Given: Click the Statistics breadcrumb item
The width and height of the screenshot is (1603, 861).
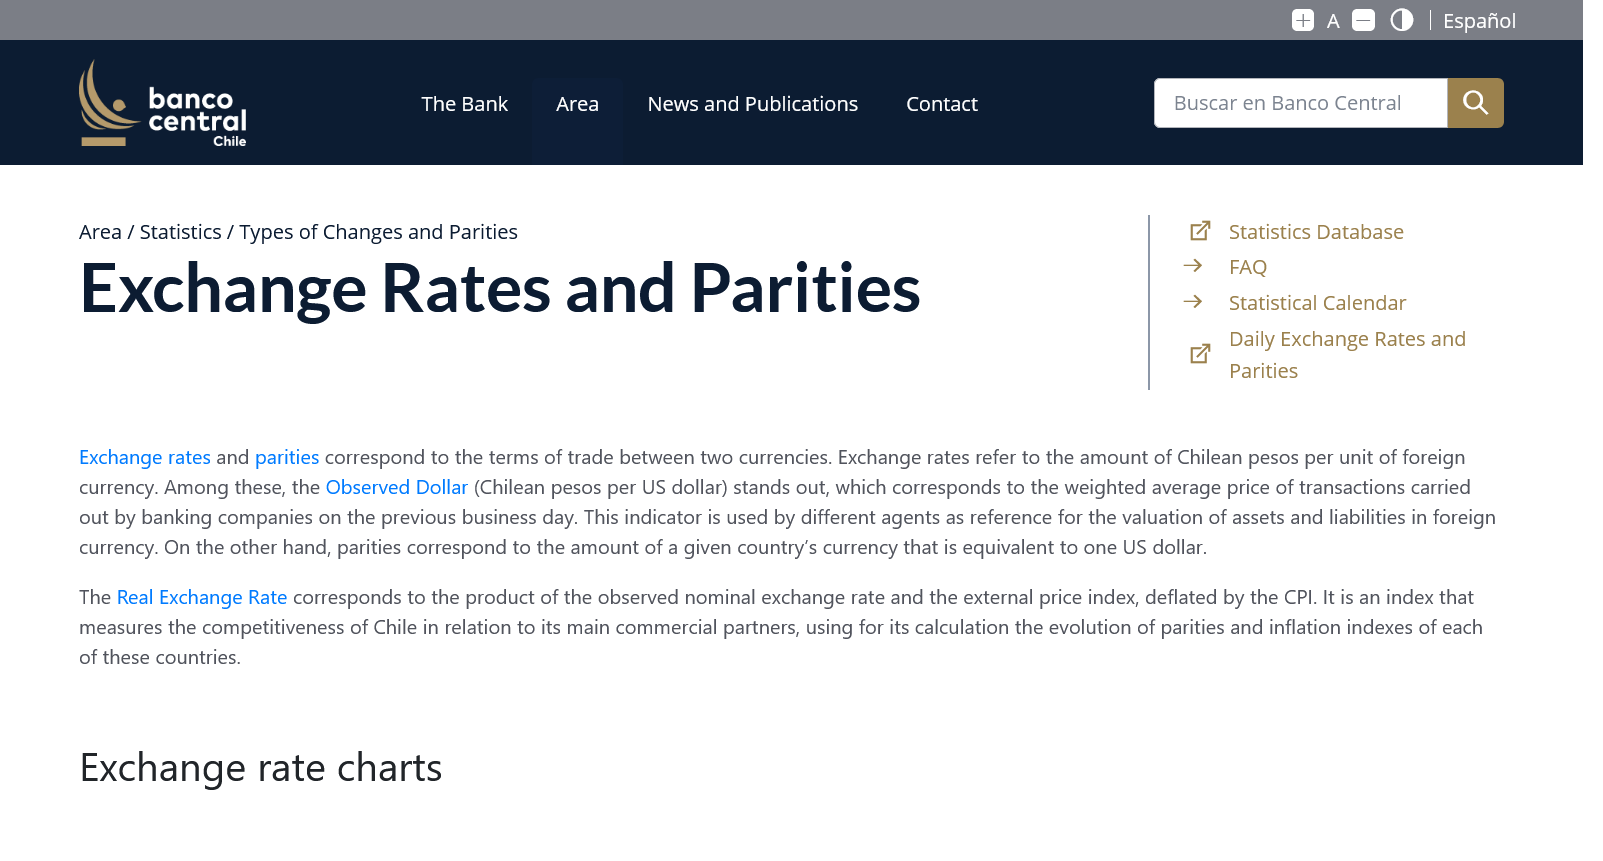Looking at the screenshot, I should 180,232.
